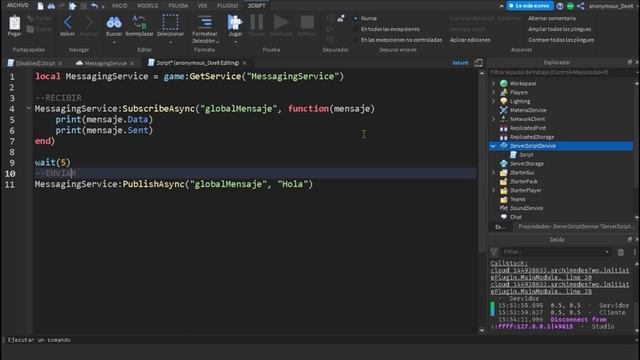This screenshot has height=360, width=640.
Task: Close the MessagingService tab
Action: [x=132, y=63]
